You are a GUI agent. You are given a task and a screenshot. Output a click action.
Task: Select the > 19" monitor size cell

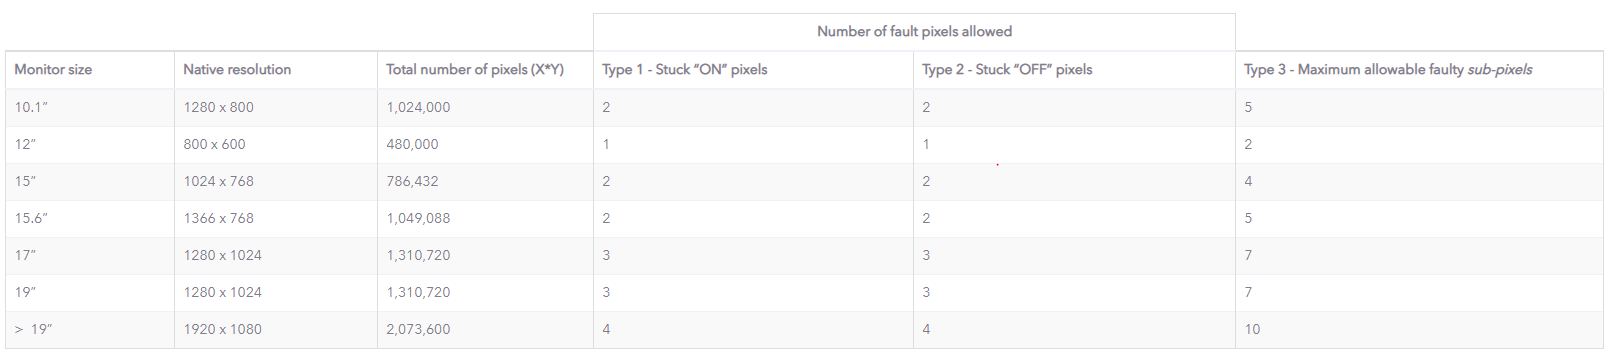click(90, 329)
